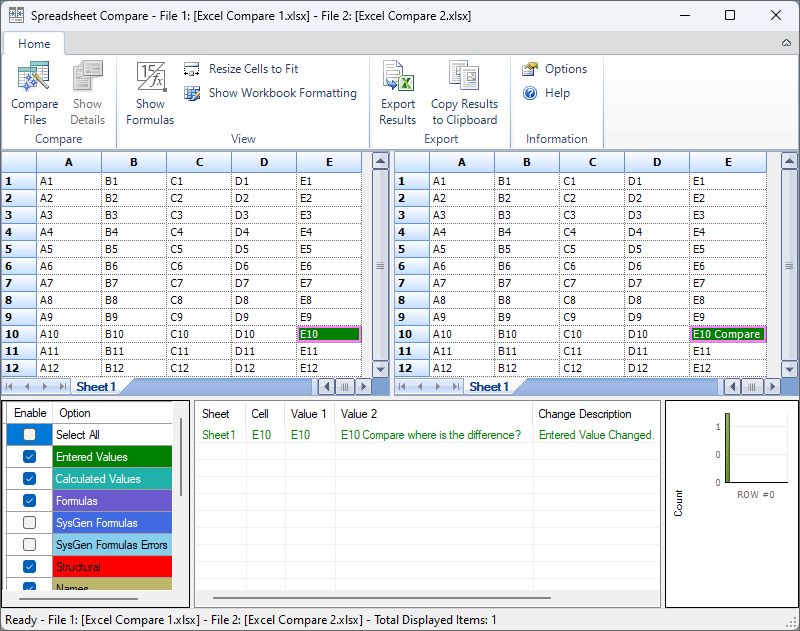The height and width of the screenshot is (631, 800).
Task: Uncheck the Calculated Values checkbox
Action: click(x=30, y=478)
